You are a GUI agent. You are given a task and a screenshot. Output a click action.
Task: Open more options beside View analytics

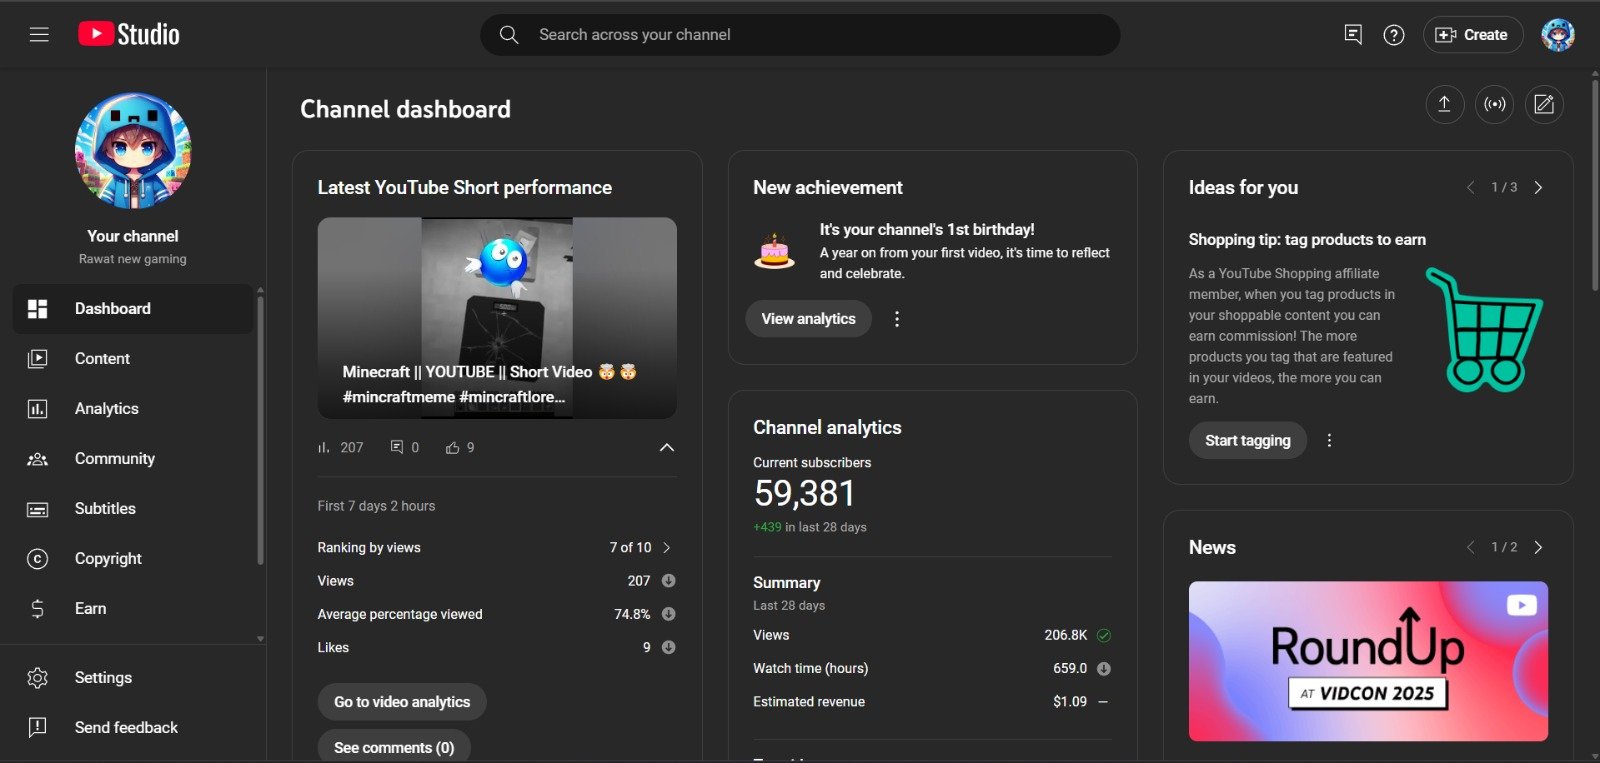[897, 319]
